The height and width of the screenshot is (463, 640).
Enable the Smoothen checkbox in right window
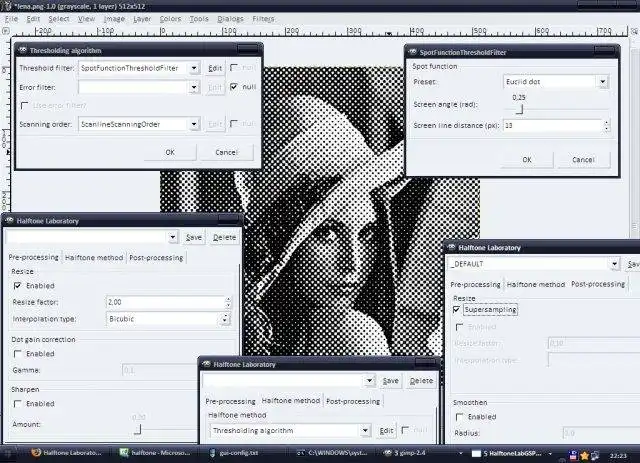[x=460, y=416]
